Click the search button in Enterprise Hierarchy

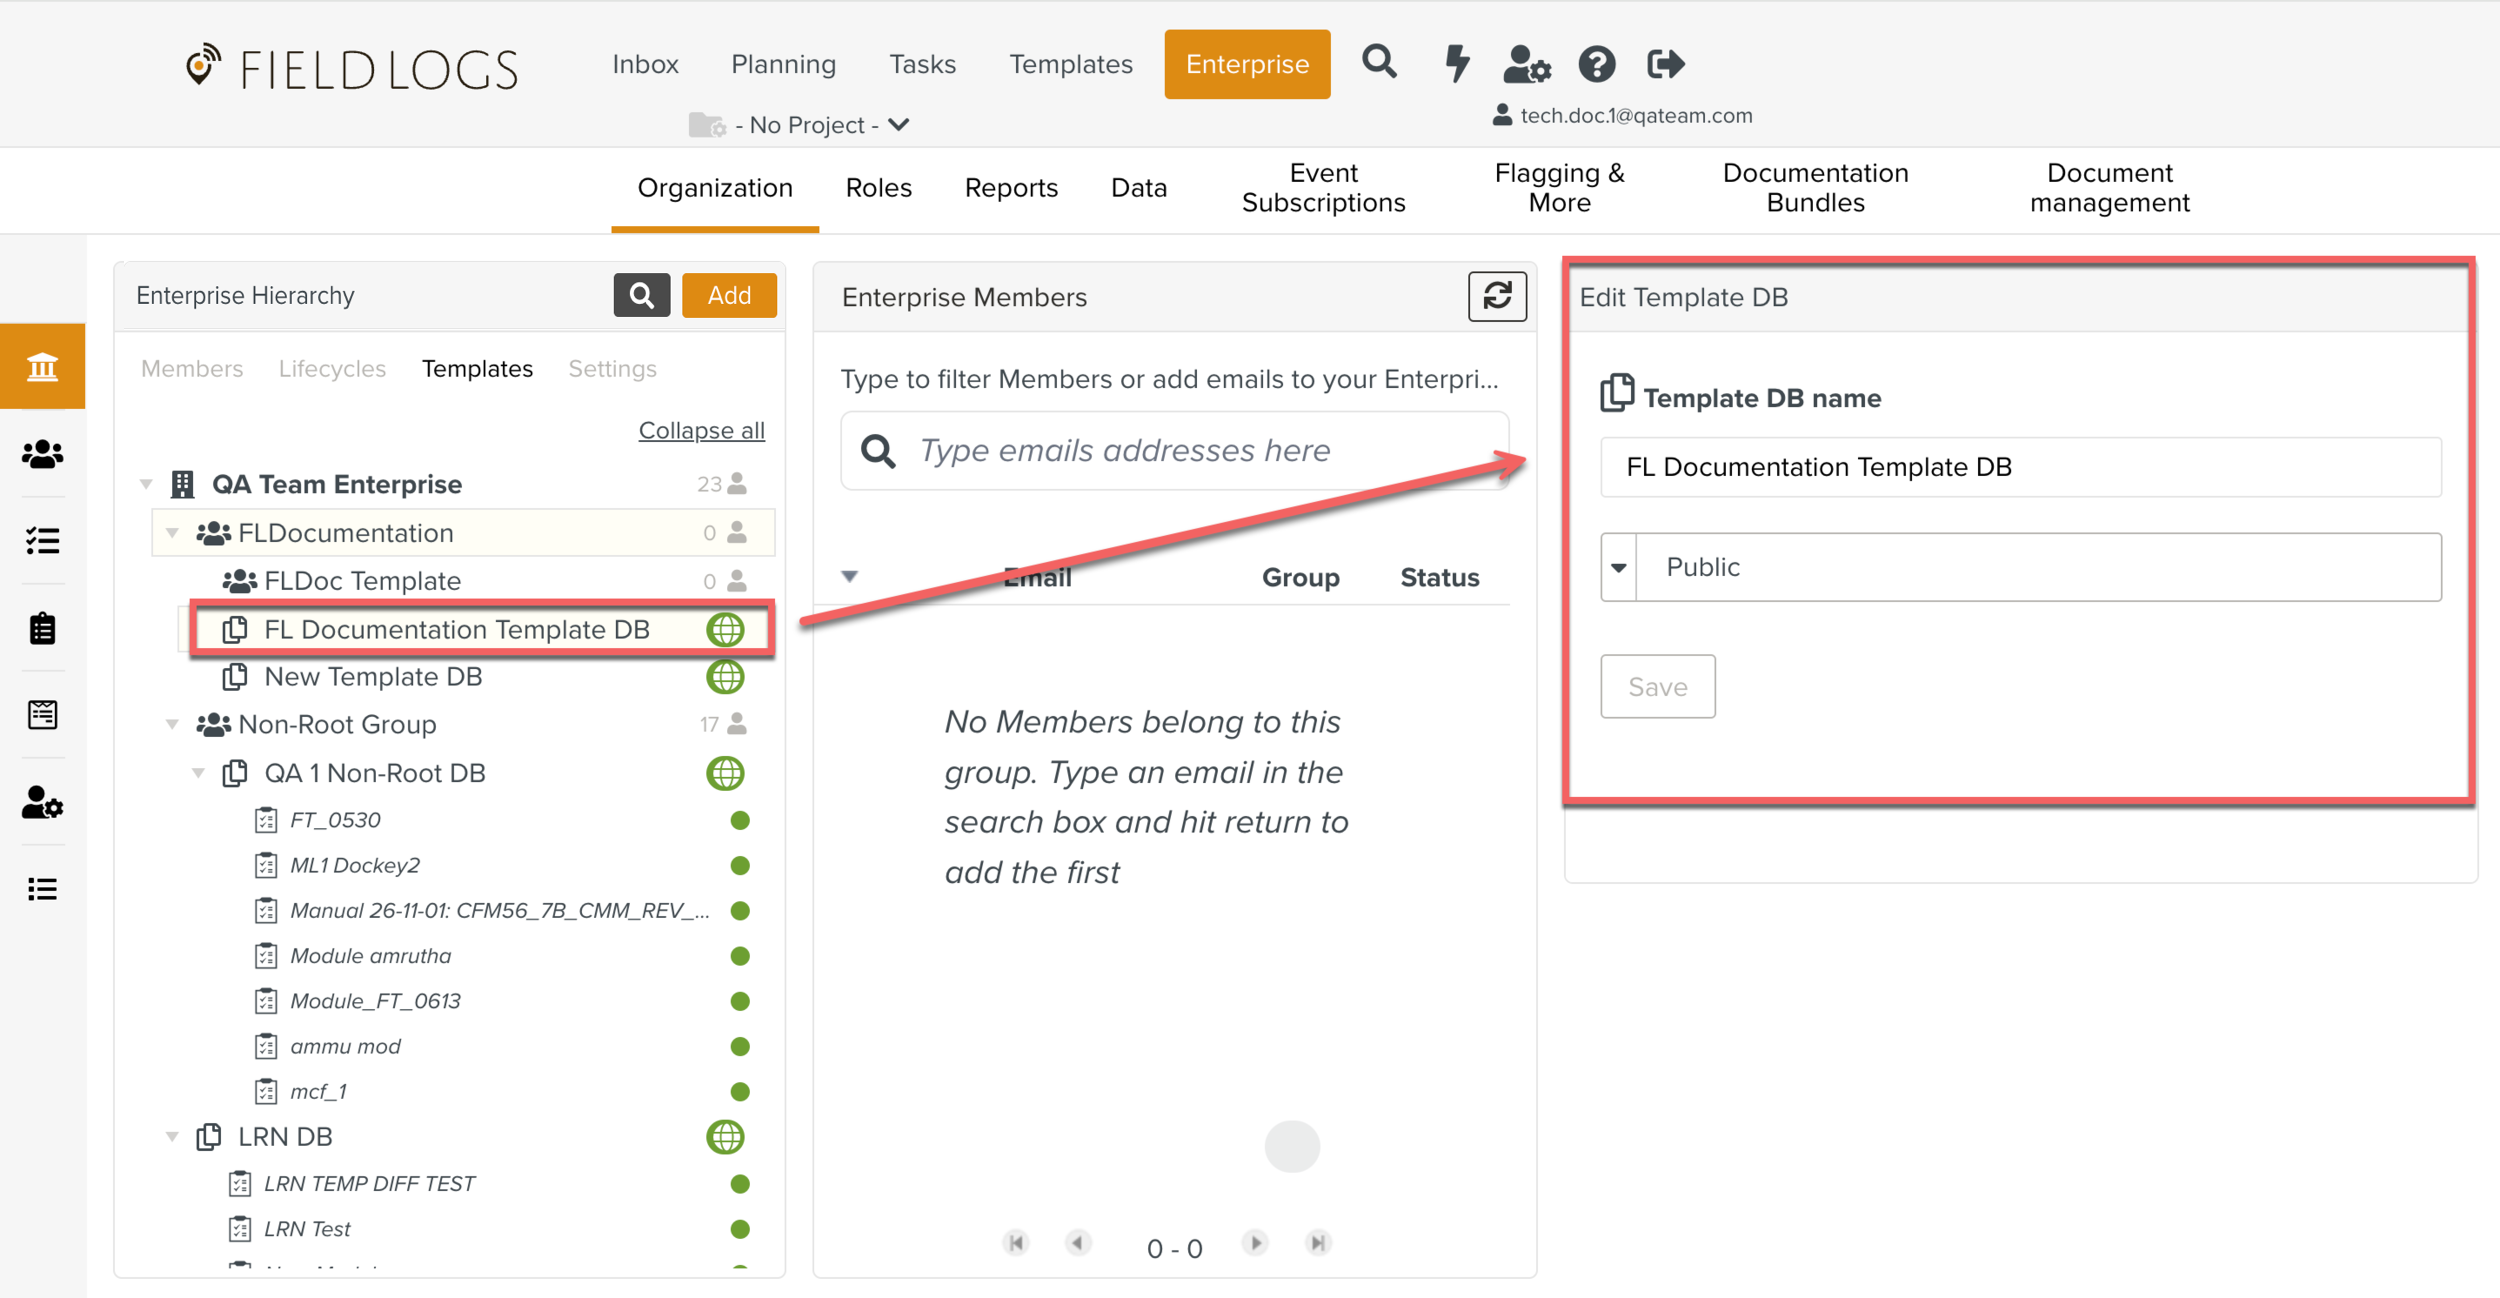coord(641,295)
